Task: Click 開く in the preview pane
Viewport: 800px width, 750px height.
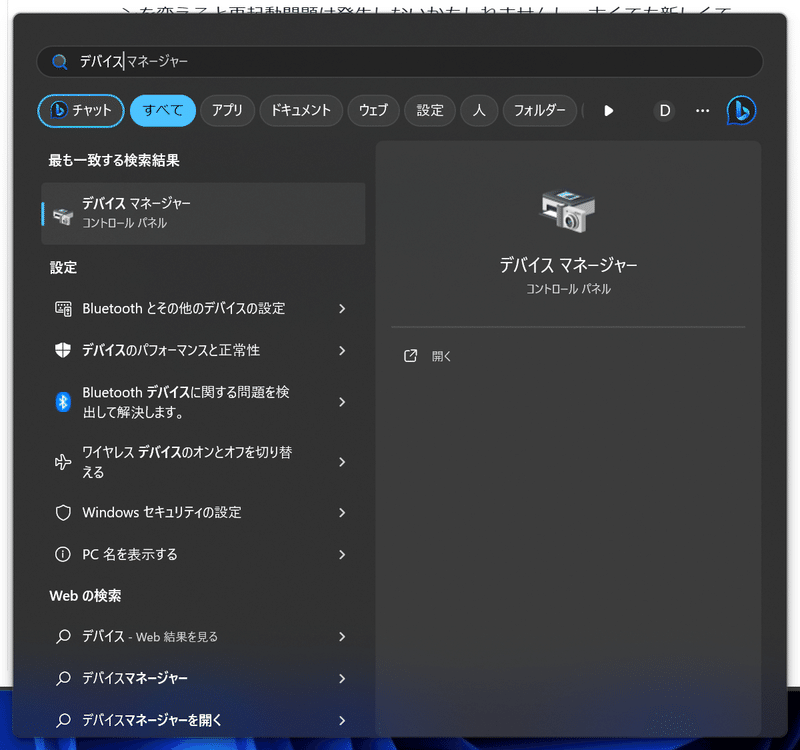Action: click(441, 356)
